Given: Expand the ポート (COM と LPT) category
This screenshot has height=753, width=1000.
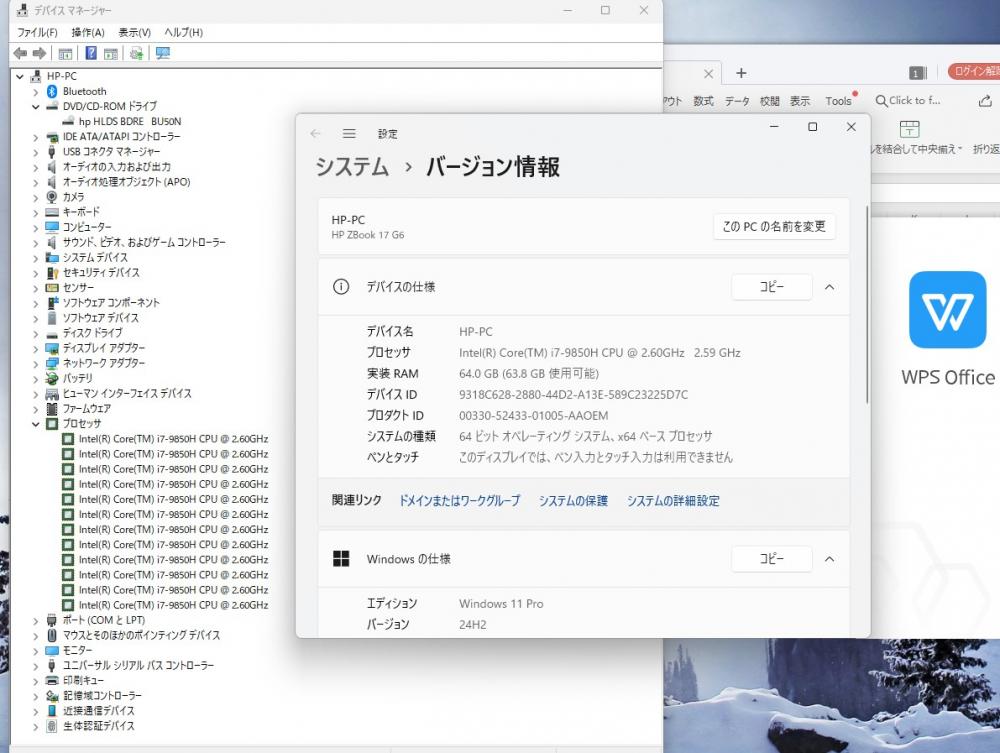Looking at the screenshot, I should [36, 620].
